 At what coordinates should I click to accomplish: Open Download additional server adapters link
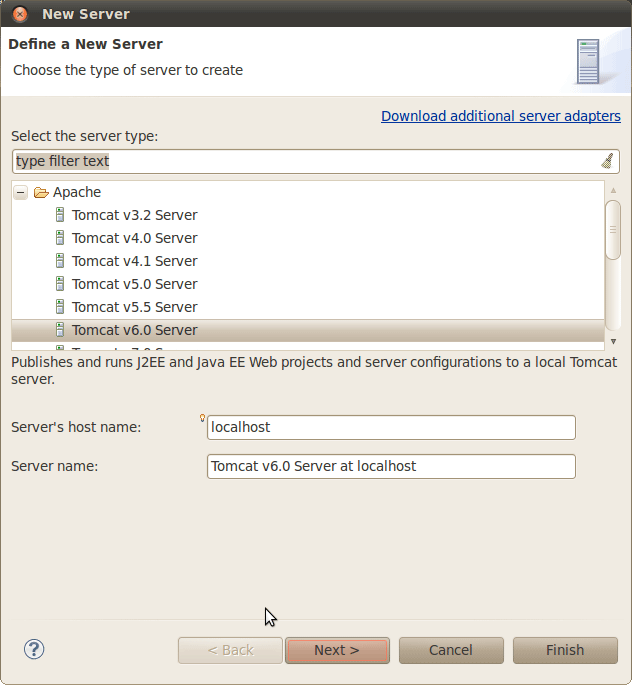(x=500, y=116)
